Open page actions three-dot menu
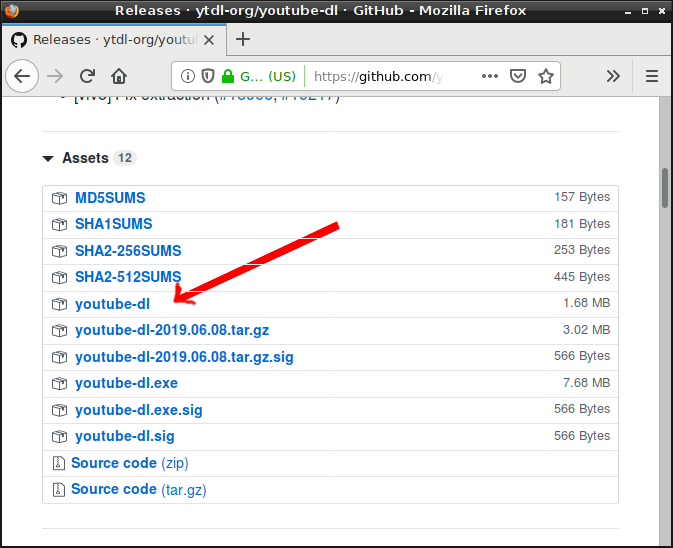Image resolution: width=673 pixels, height=548 pixels. click(490, 76)
